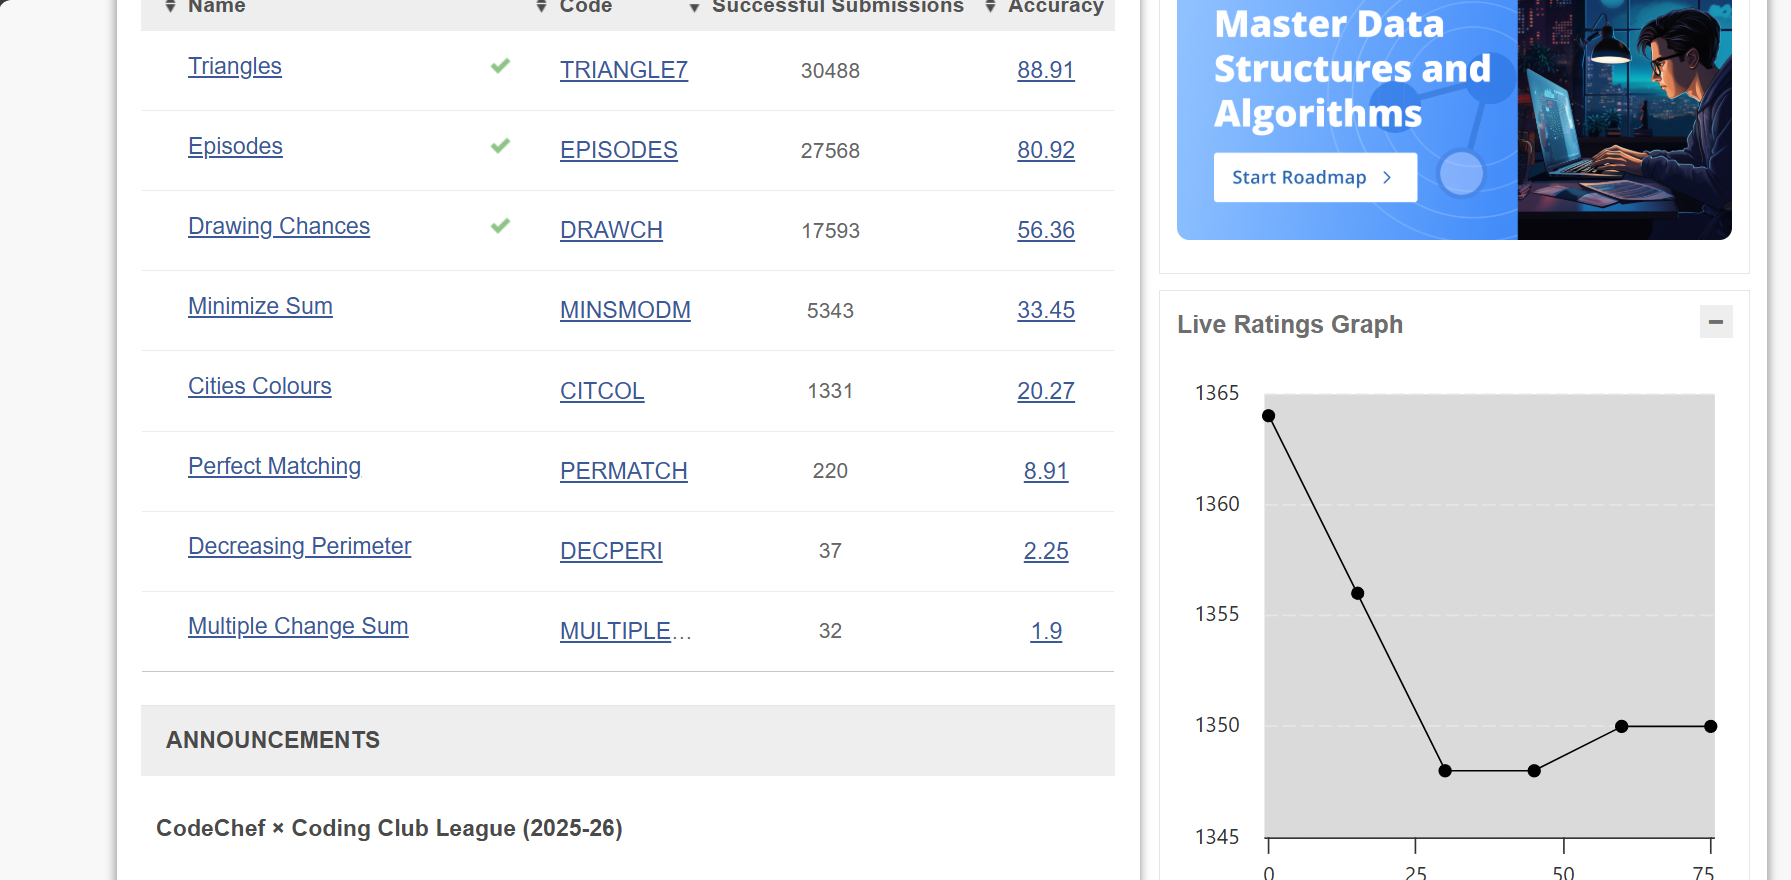Click the Live Ratings Graph title
Screen dimensions: 1791x880
point(1290,324)
